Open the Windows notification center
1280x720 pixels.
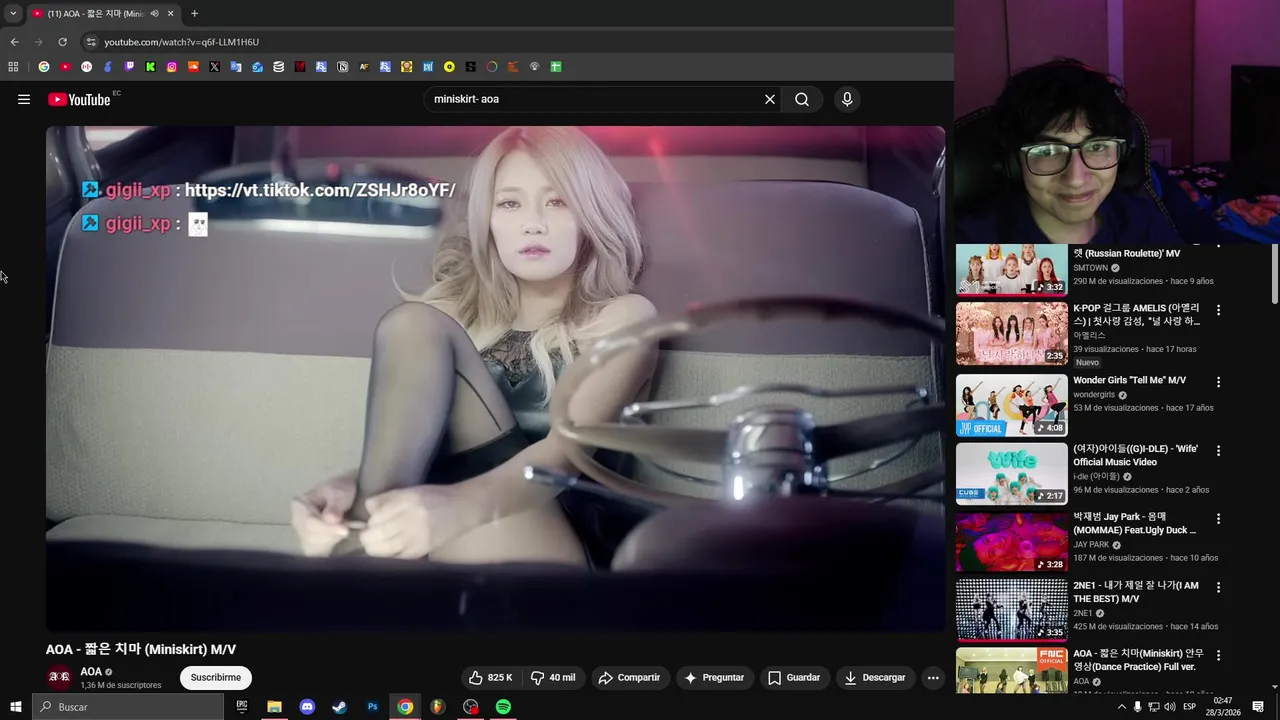tap(1258, 707)
